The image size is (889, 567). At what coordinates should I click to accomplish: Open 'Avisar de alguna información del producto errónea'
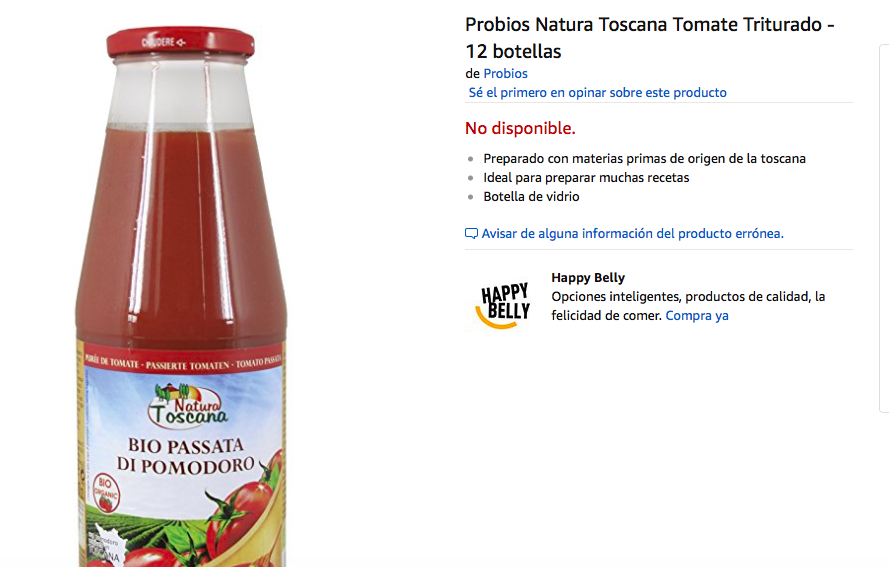click(x=632, y=234)
